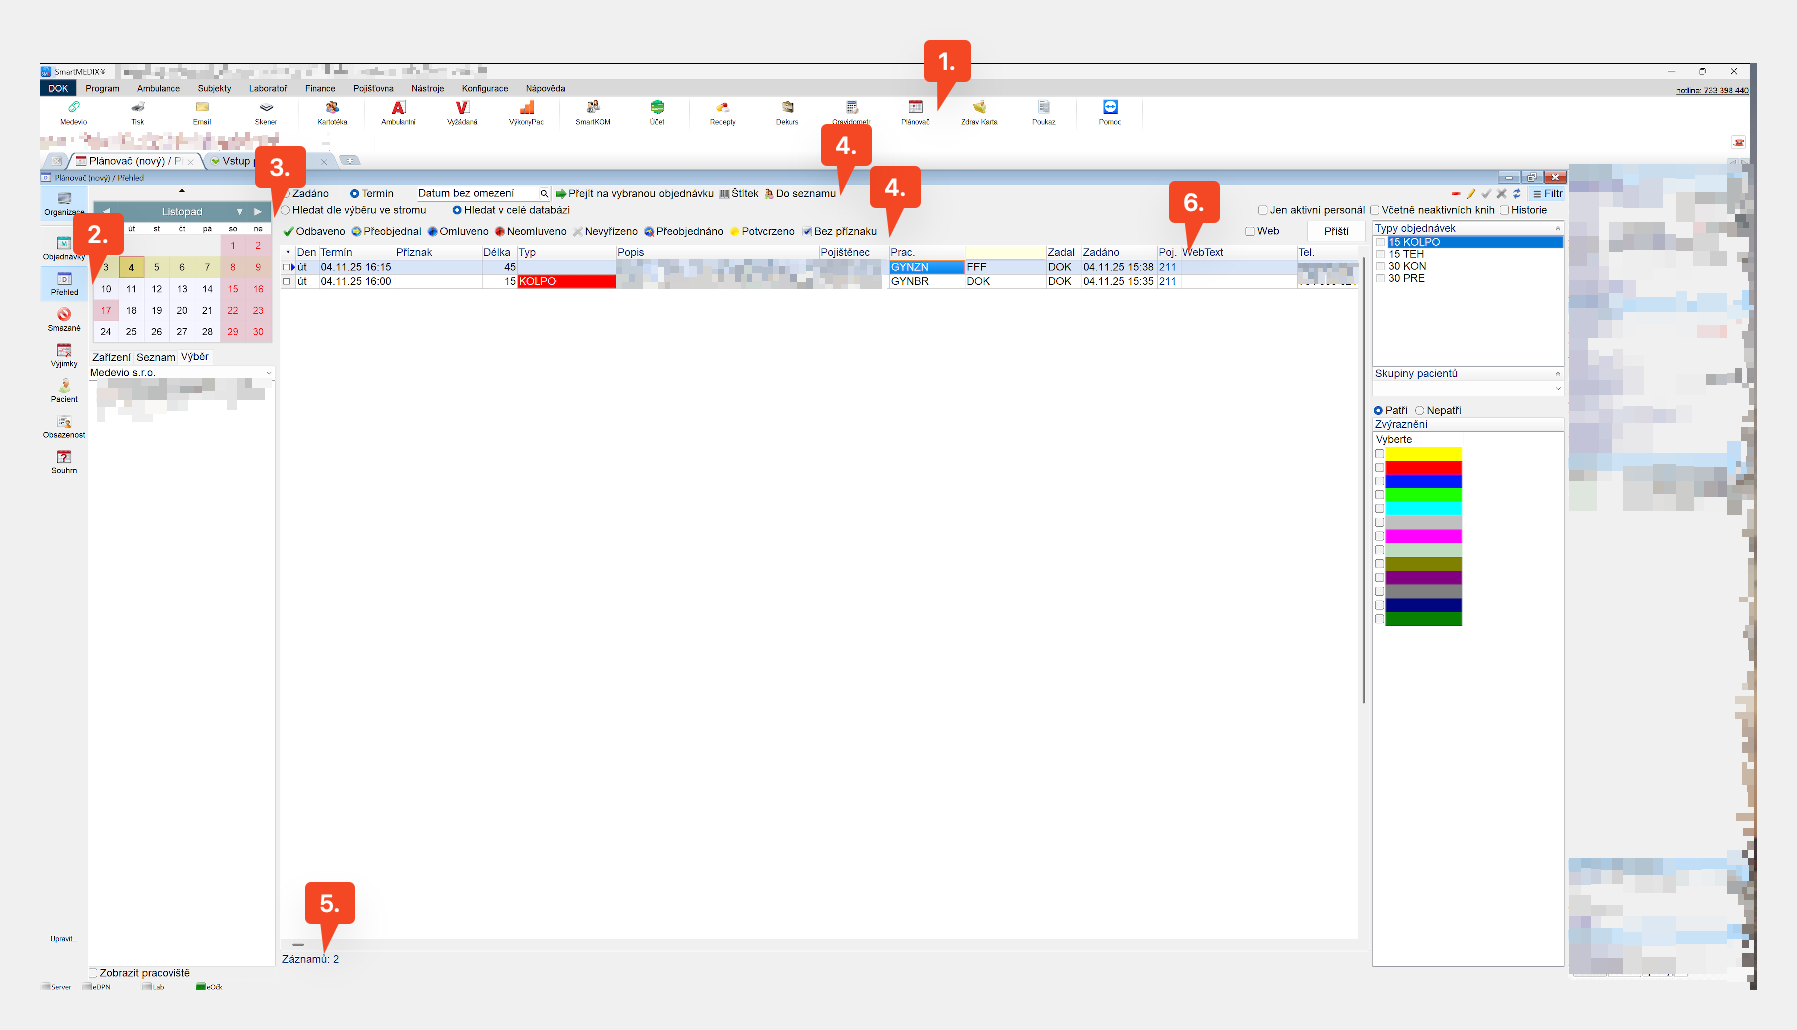1797x1030 pixels.
Task: Open the Ambulance menu
Action: click(158, 88)
